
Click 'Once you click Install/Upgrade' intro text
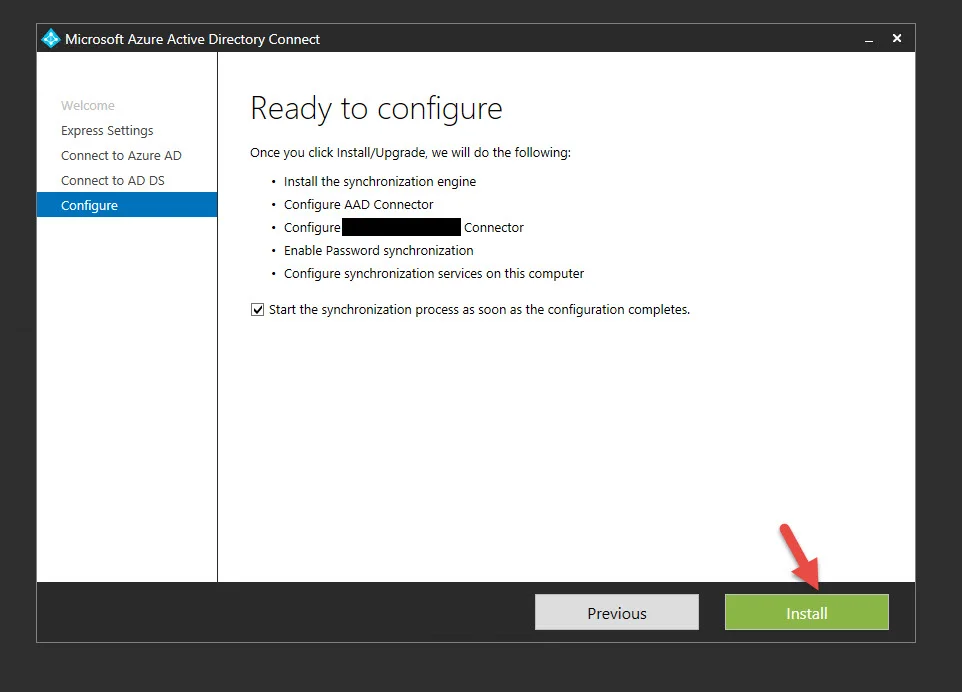(410, 153)
